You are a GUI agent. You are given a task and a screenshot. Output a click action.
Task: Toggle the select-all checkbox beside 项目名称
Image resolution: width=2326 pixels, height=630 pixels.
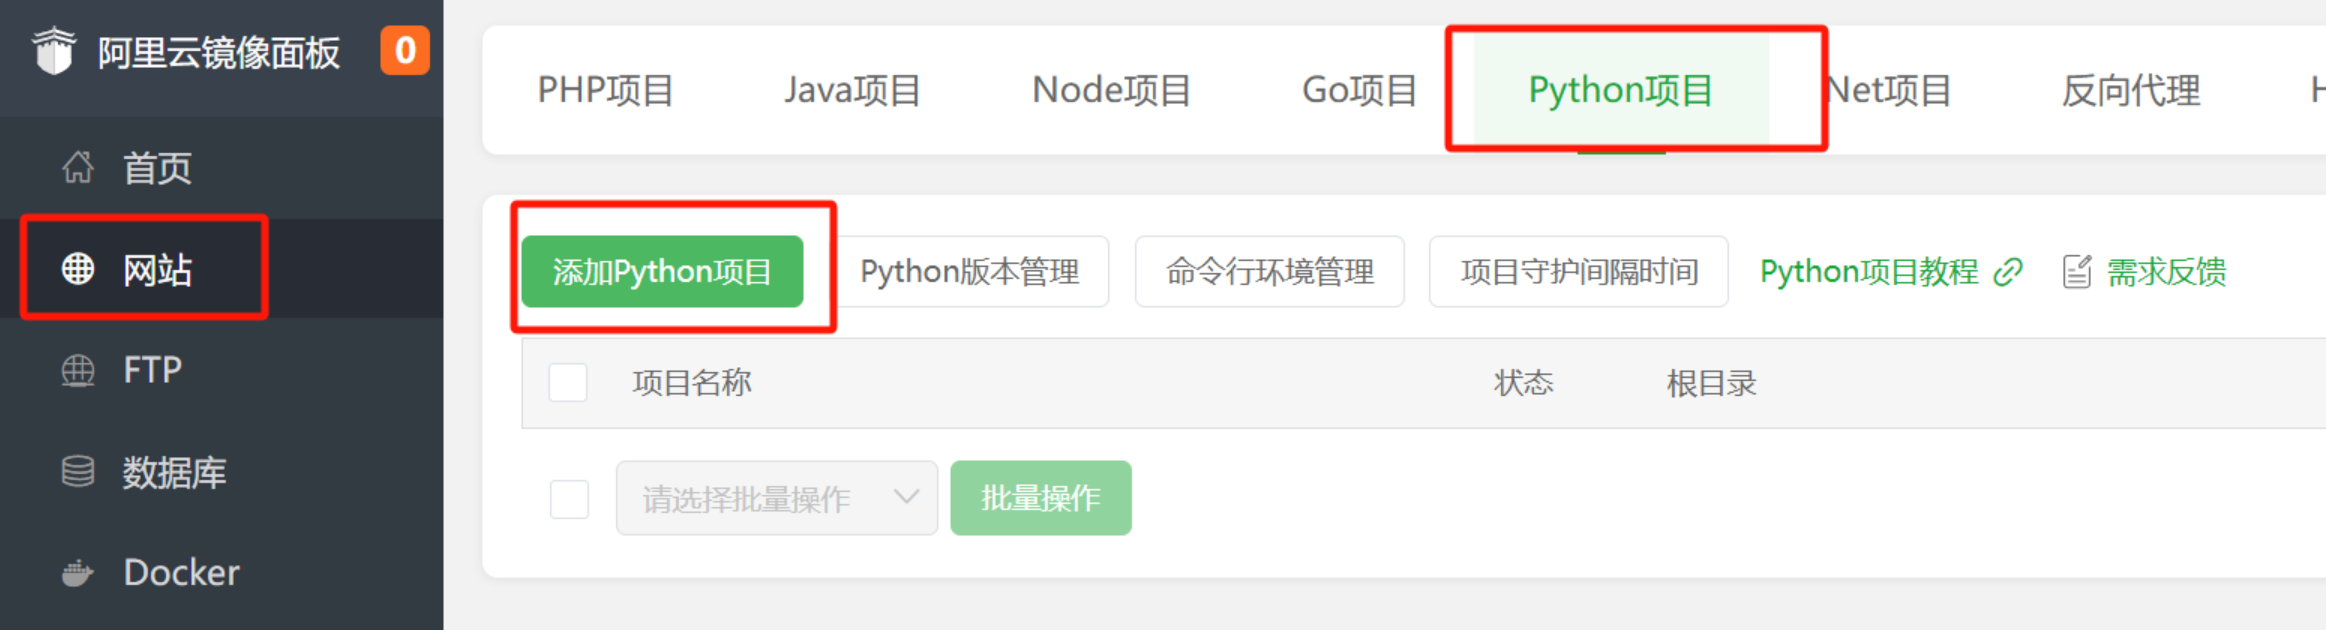pyautogui.click(x=568, y=383)
